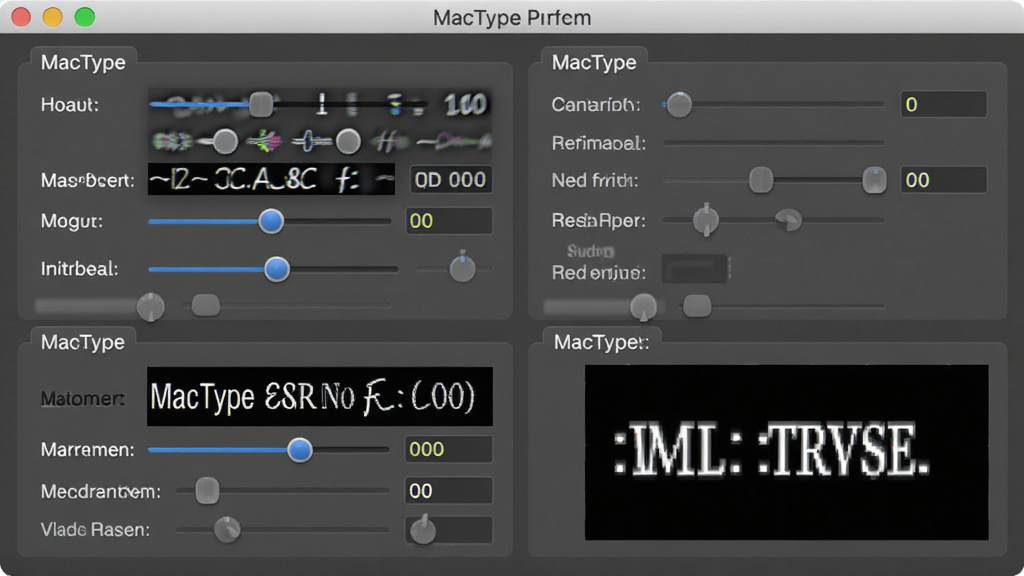This screenshot has width=1024, height=576.
Task: Click the Mecdrantem slider handle
Action: click(208, 490)
